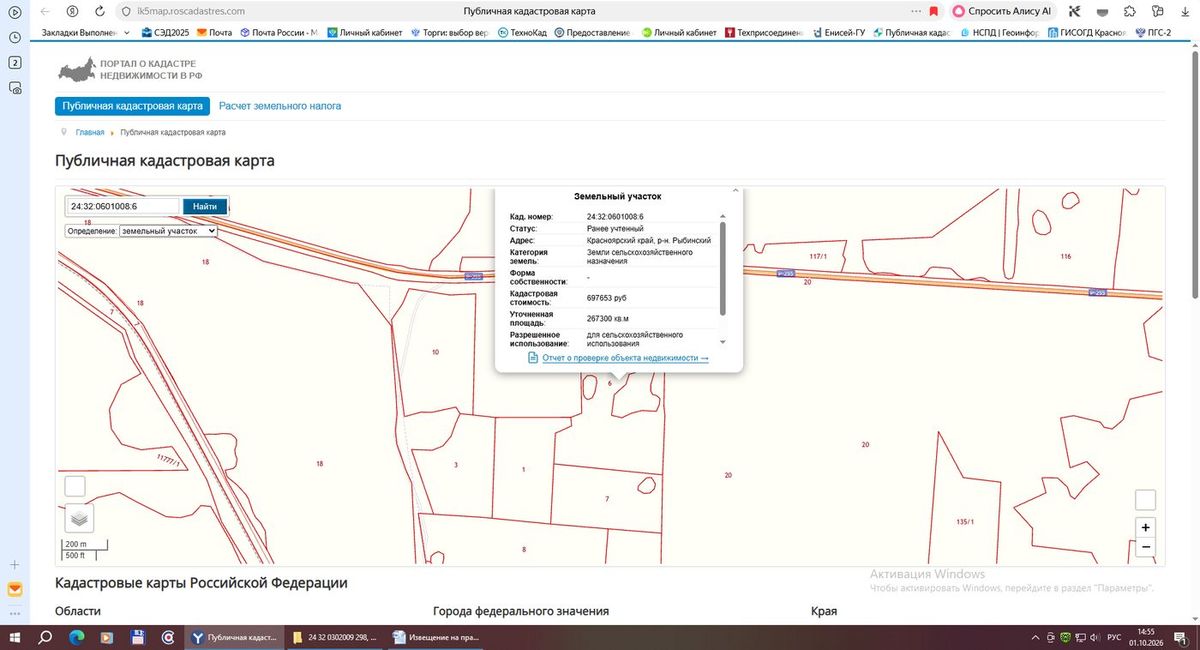Viewport: 1200px width, 650px height.
Task: Open the sidebar history clock icon
Action: click(x=15, y=37)
